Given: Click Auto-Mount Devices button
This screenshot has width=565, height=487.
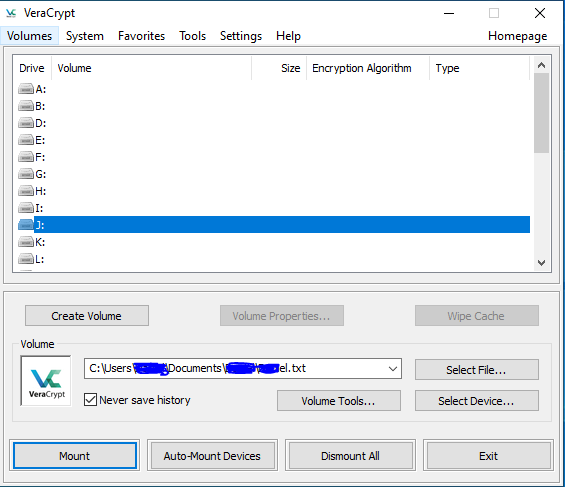Looking at the screenshot, I should click(212, 456).
